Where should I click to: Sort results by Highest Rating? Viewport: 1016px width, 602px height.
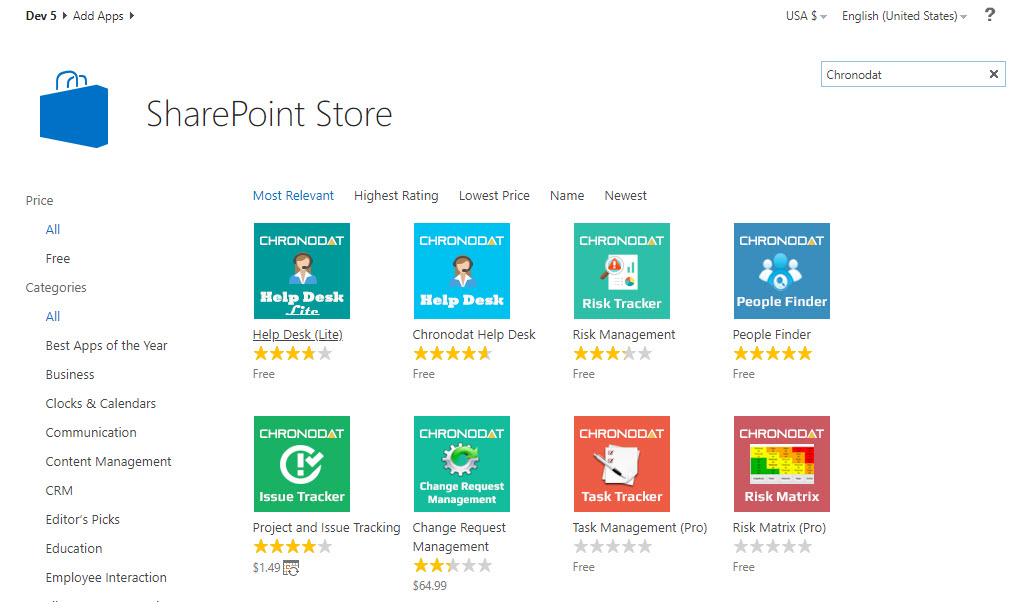pos(396,196)
